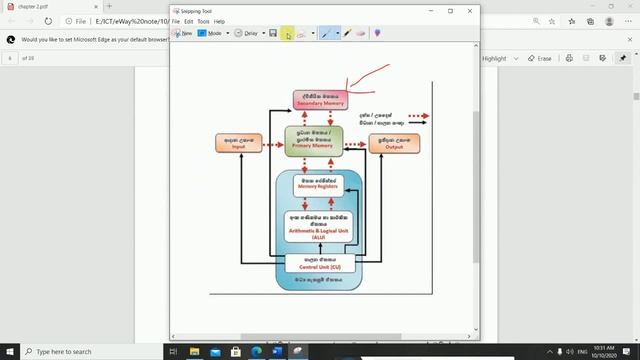Open the Windows Start menu
The width and height of the screenshot is (640, 360).
(10, 351)
